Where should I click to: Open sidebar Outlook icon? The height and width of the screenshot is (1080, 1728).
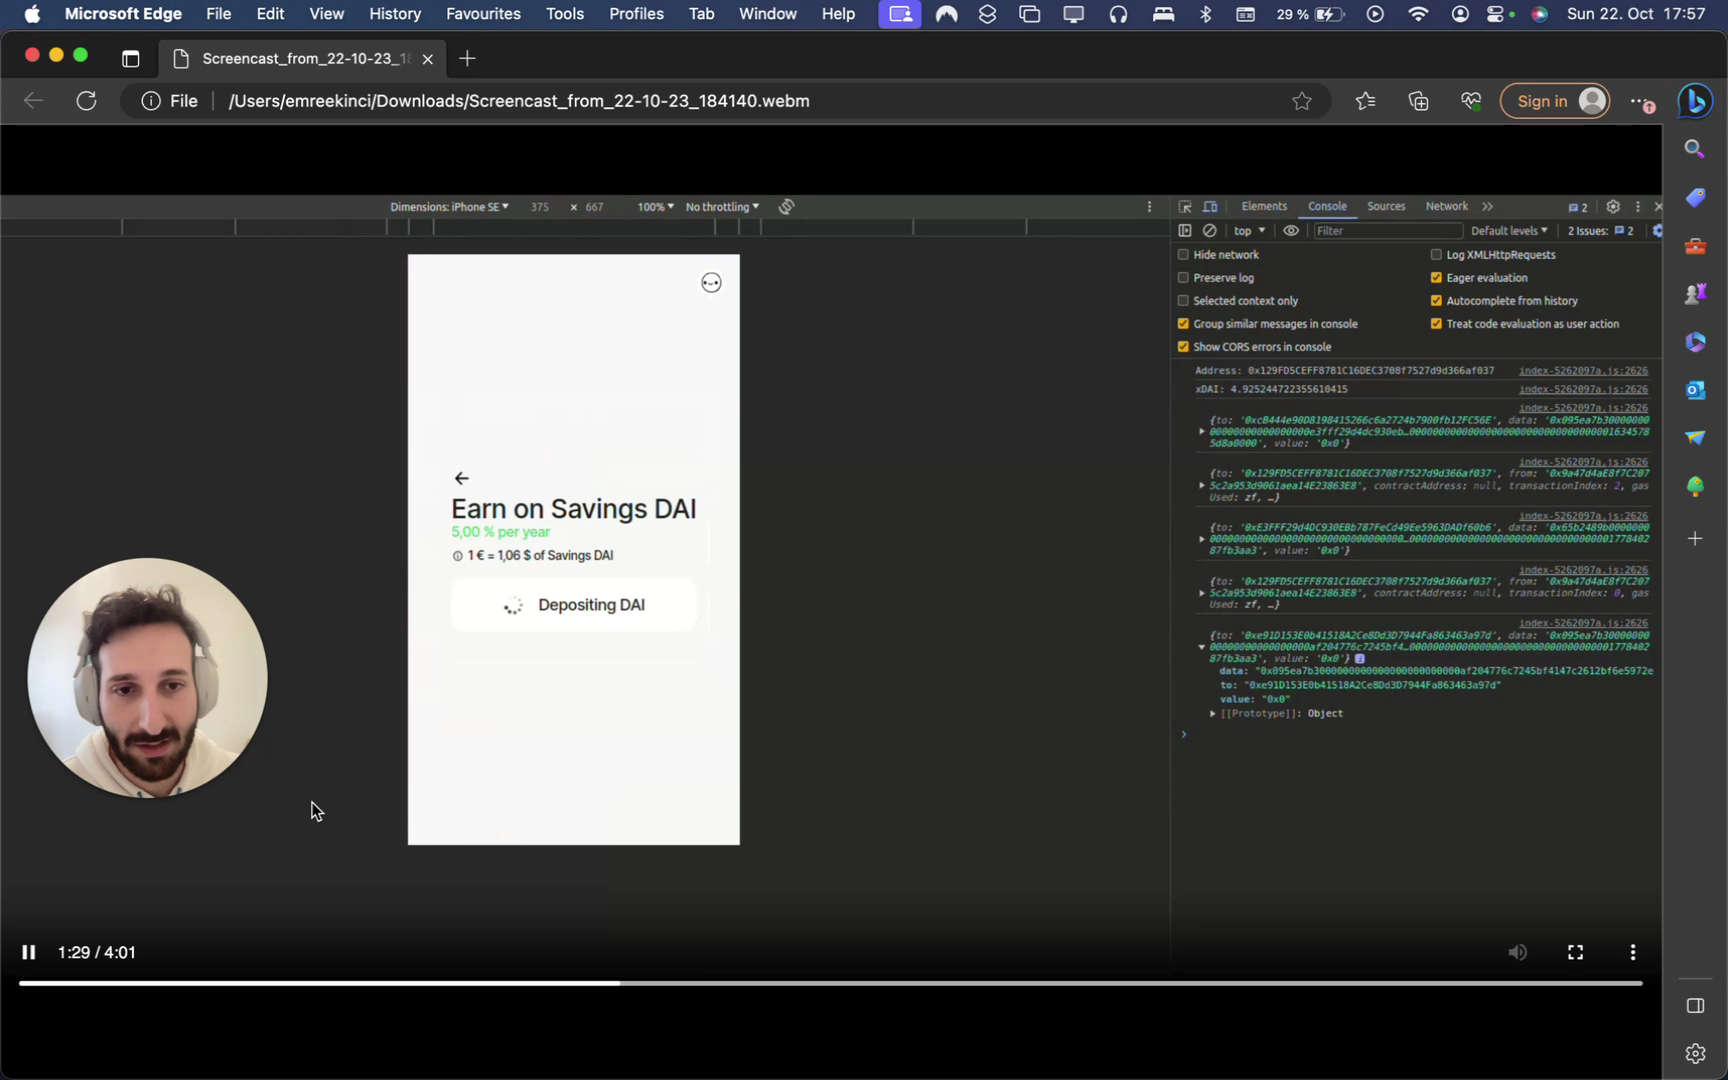pyautogui.click(x=1694, y=390)
